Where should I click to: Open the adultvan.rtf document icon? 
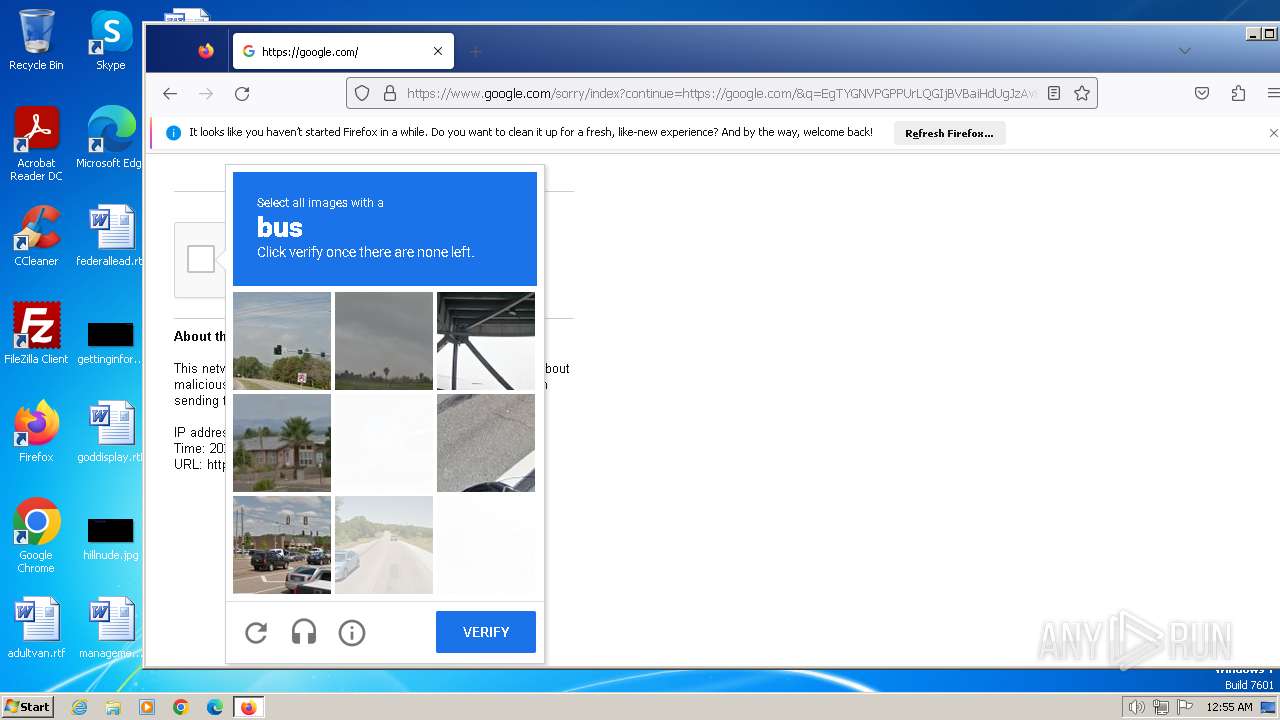pyautogui.click(x=36, y=628)
